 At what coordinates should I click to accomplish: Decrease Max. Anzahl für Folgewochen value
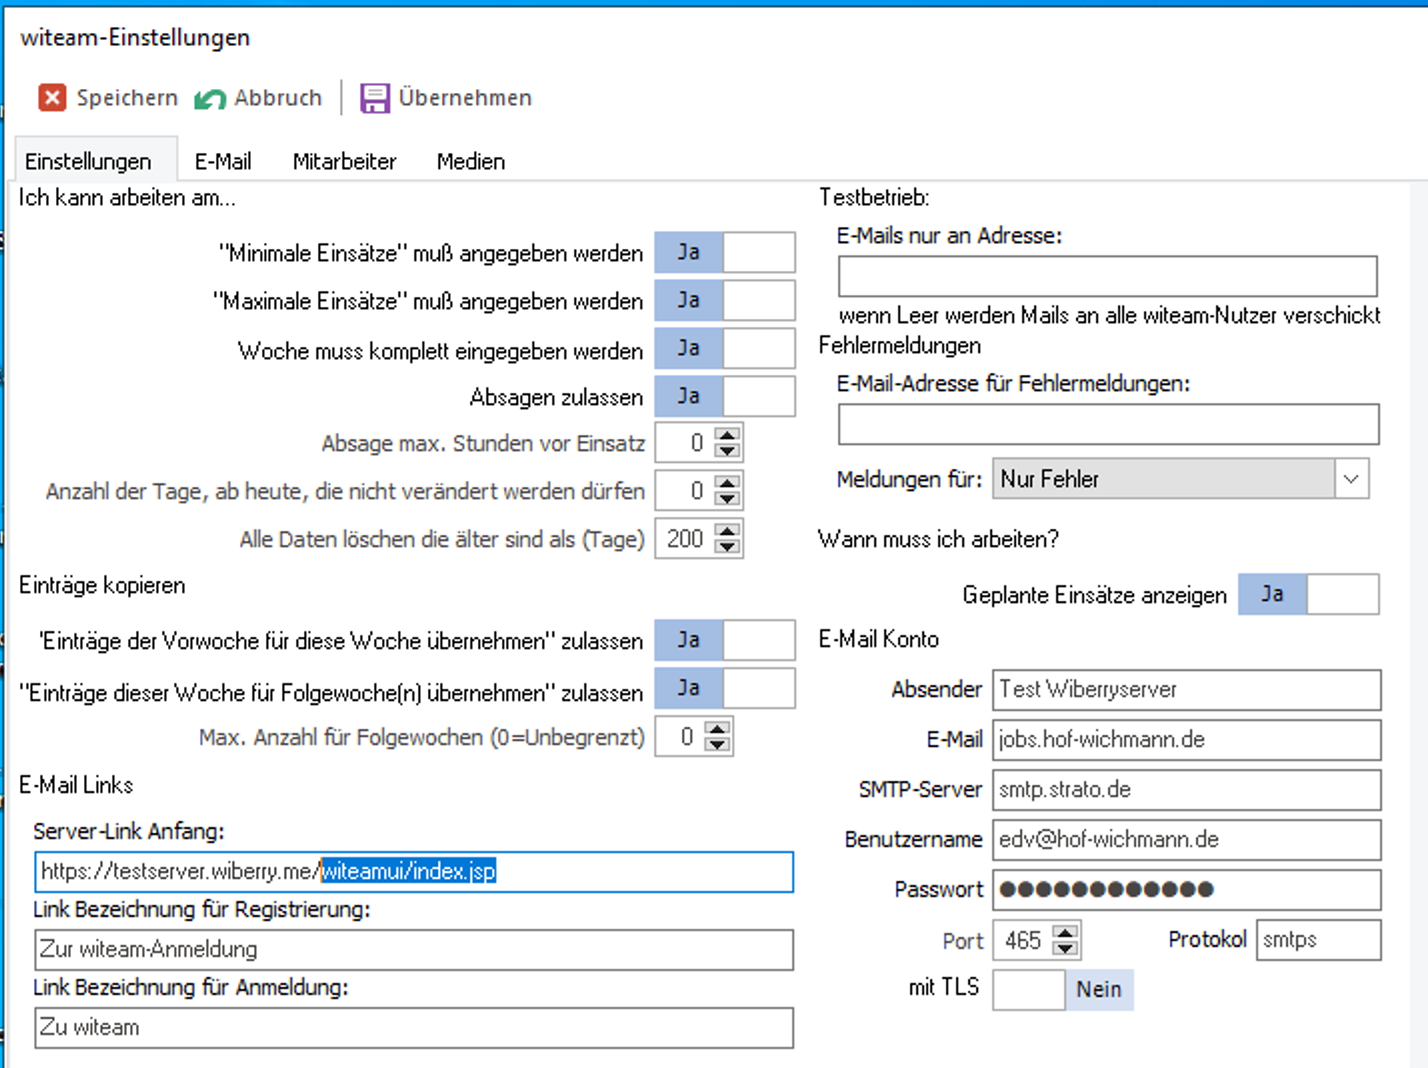pyautogui.click(x=717, y=745)
